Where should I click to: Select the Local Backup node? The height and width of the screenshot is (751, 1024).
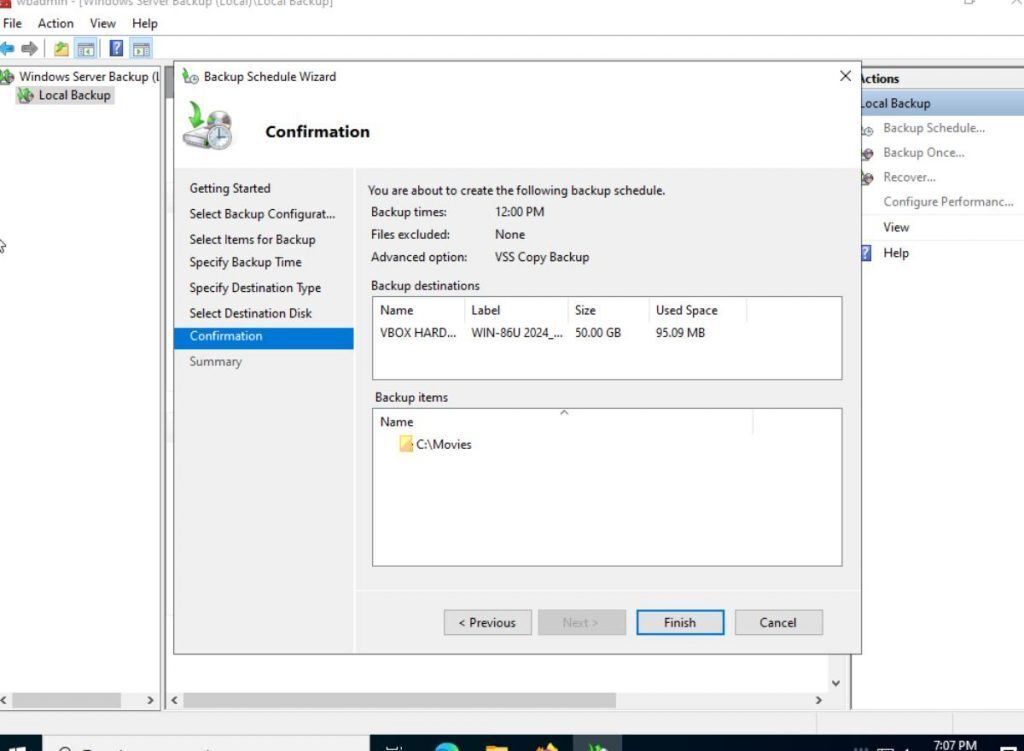(72, 95)
